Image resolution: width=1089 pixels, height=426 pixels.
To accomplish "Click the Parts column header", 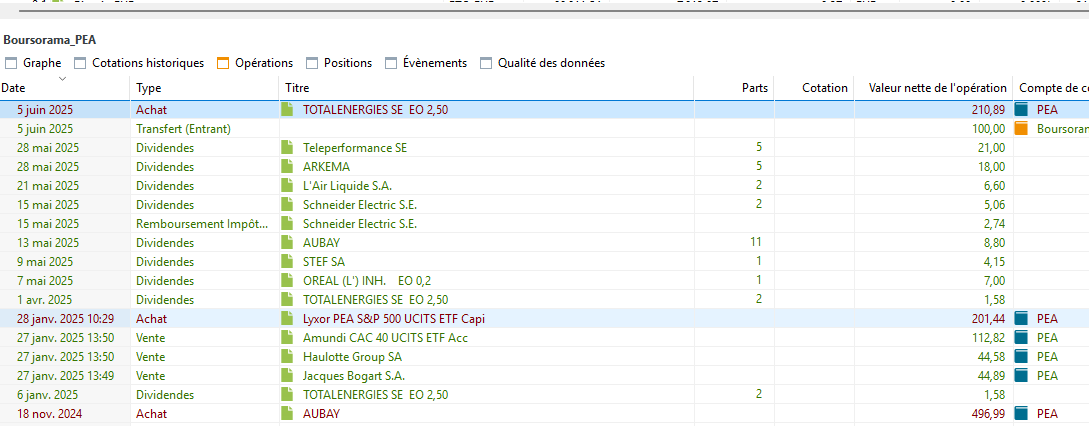I will [x=734, y=88].
